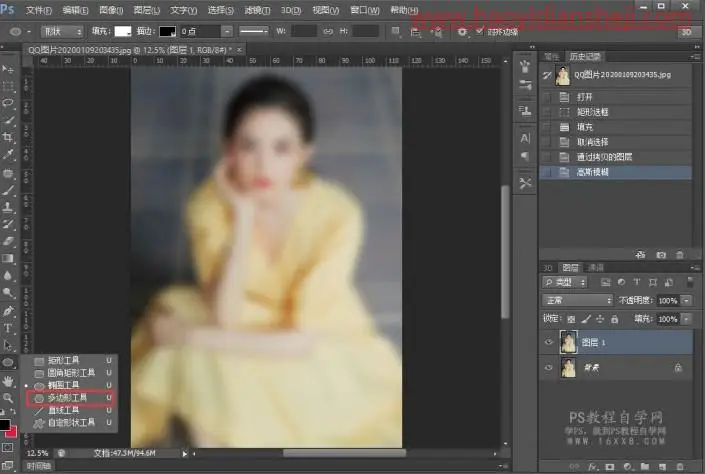Create new snapshot with camera icon

coord(660,255)
